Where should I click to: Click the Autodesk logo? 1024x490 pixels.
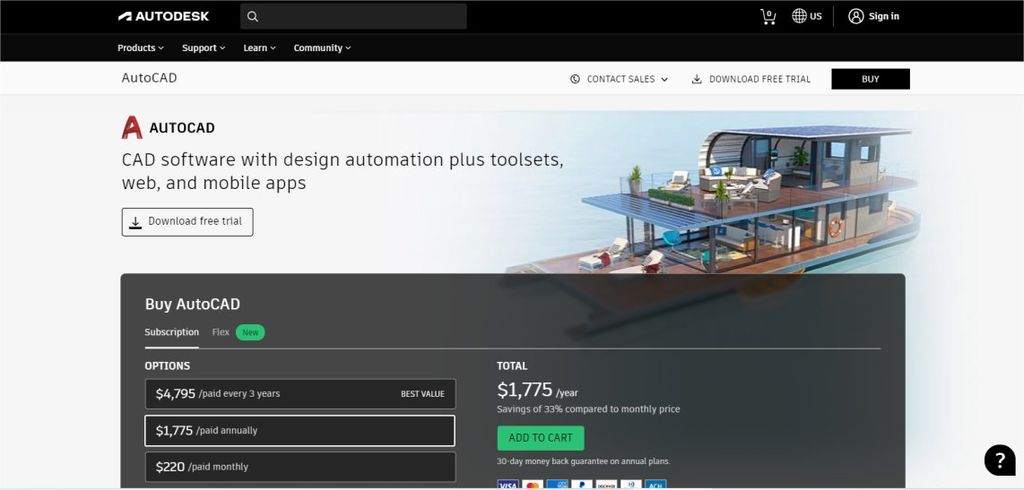[163, 16]
